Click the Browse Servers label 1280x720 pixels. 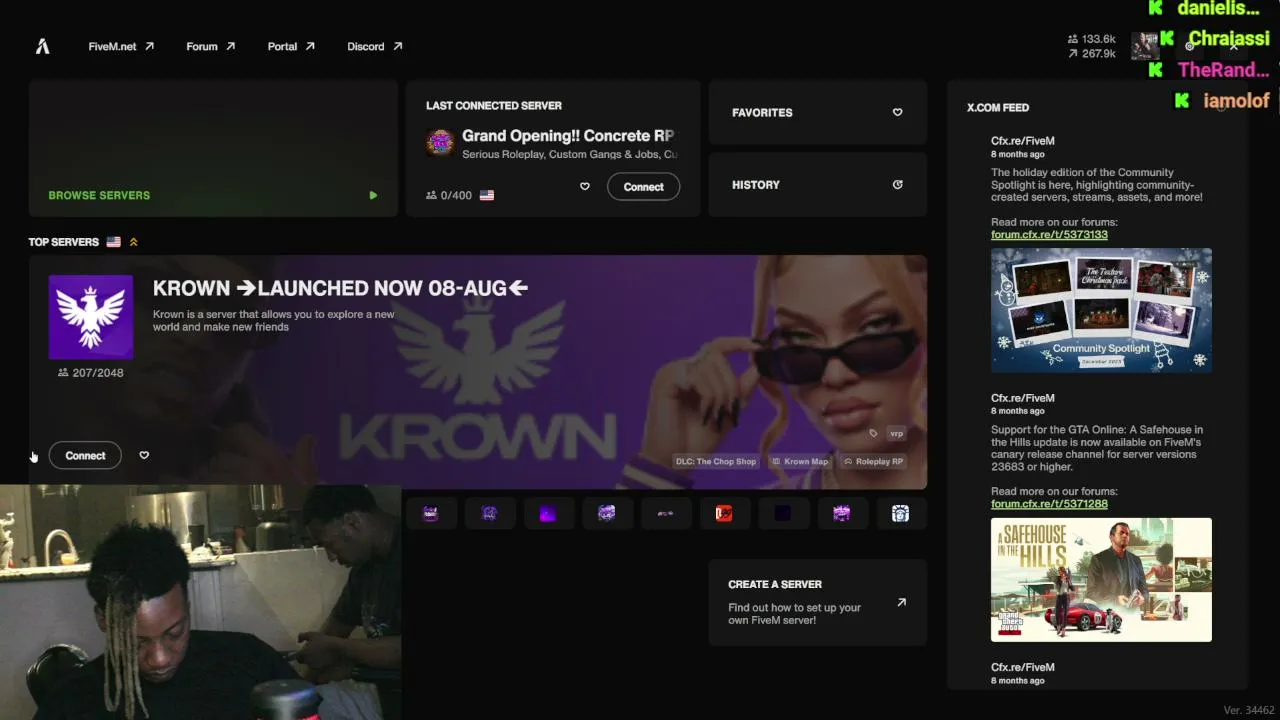pyautogui.click(x=99, y=195)
